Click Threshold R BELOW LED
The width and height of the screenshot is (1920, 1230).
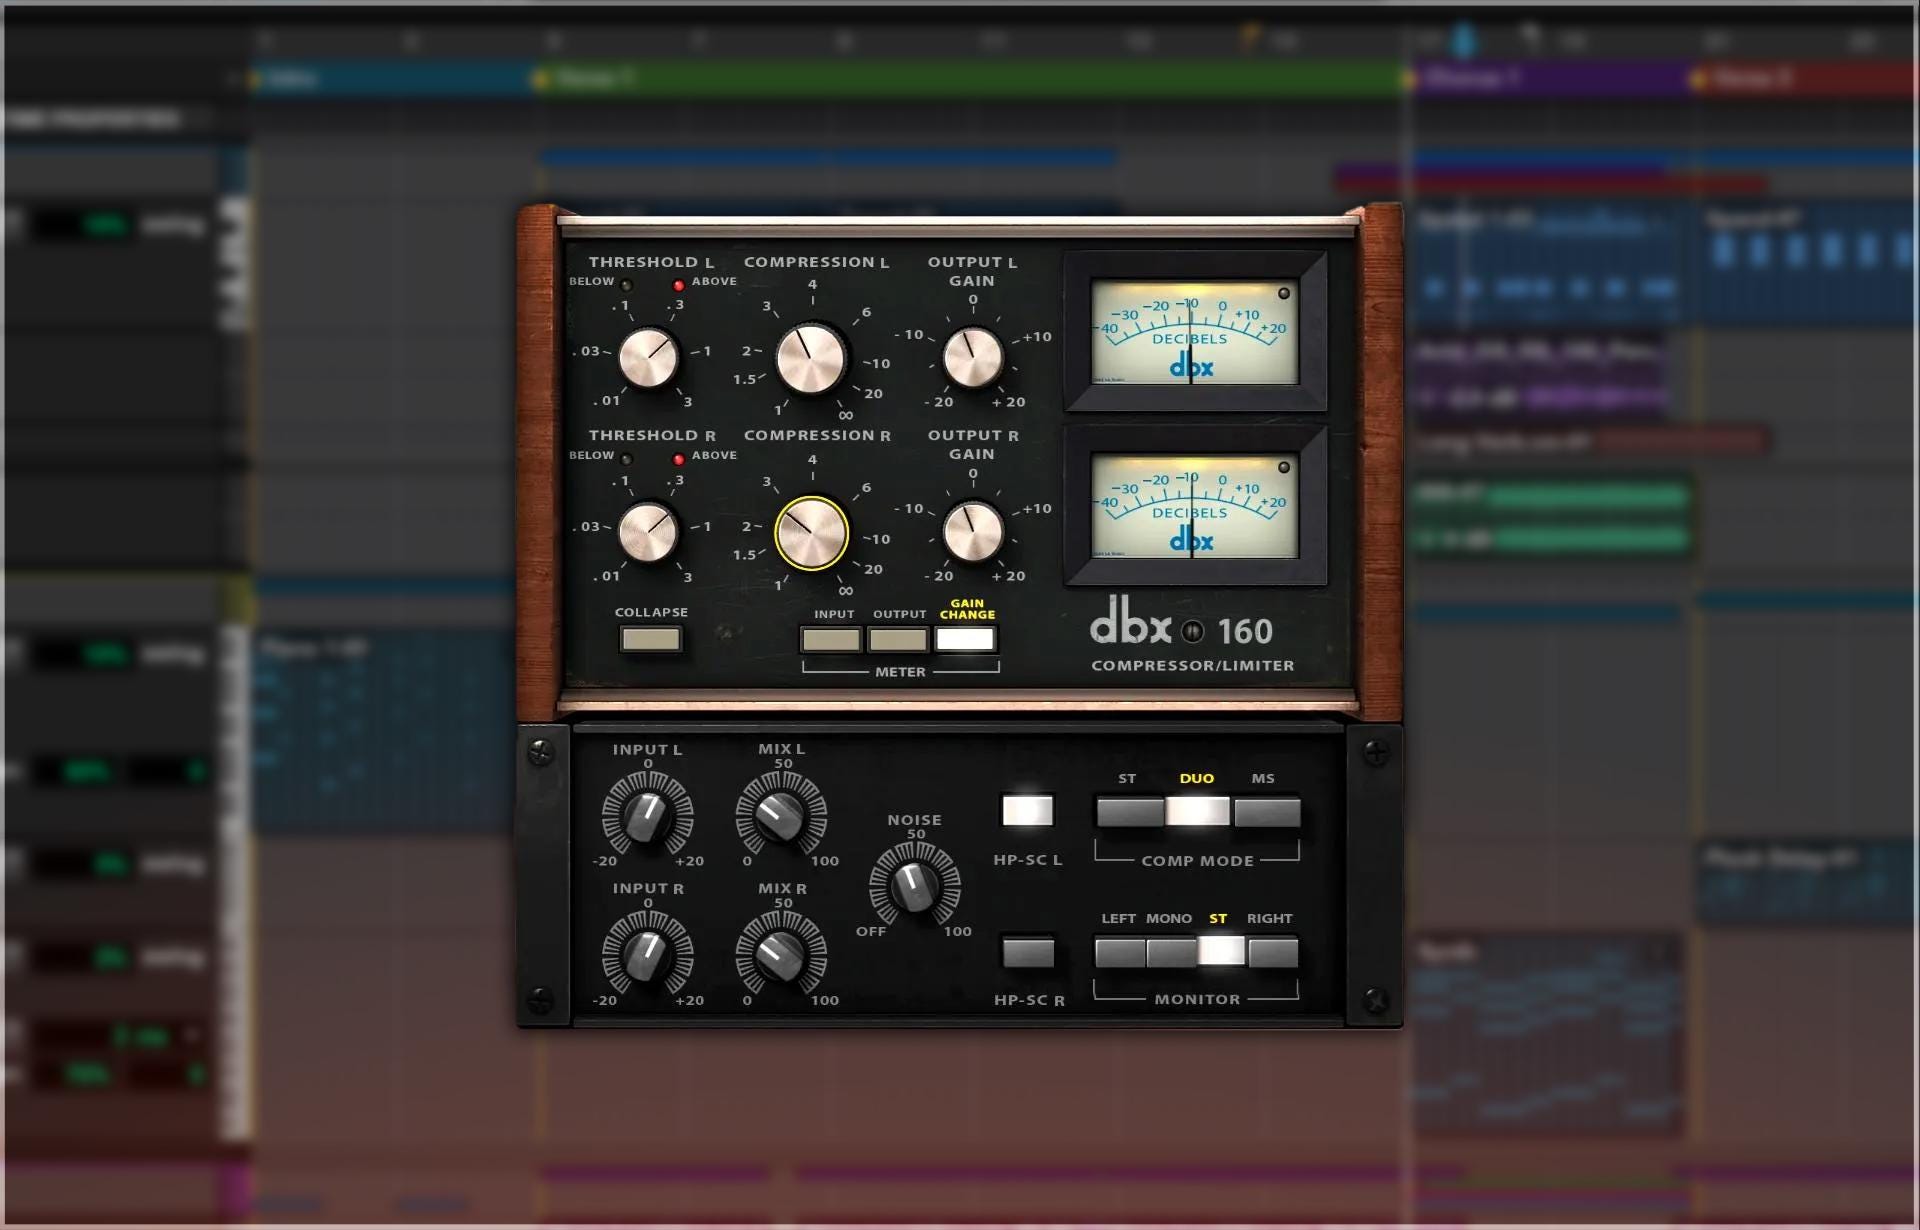point(626,459)
